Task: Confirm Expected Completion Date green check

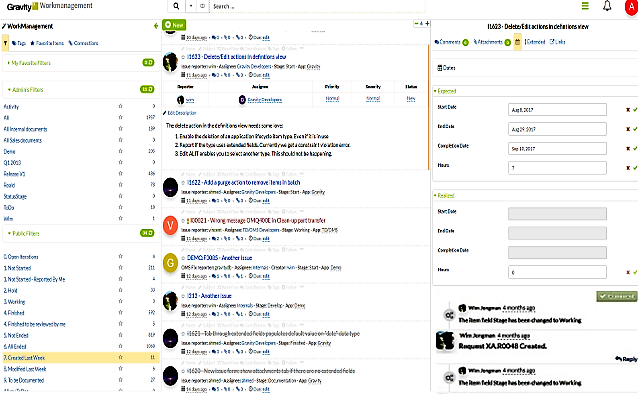Action: [x=635, y=149]
